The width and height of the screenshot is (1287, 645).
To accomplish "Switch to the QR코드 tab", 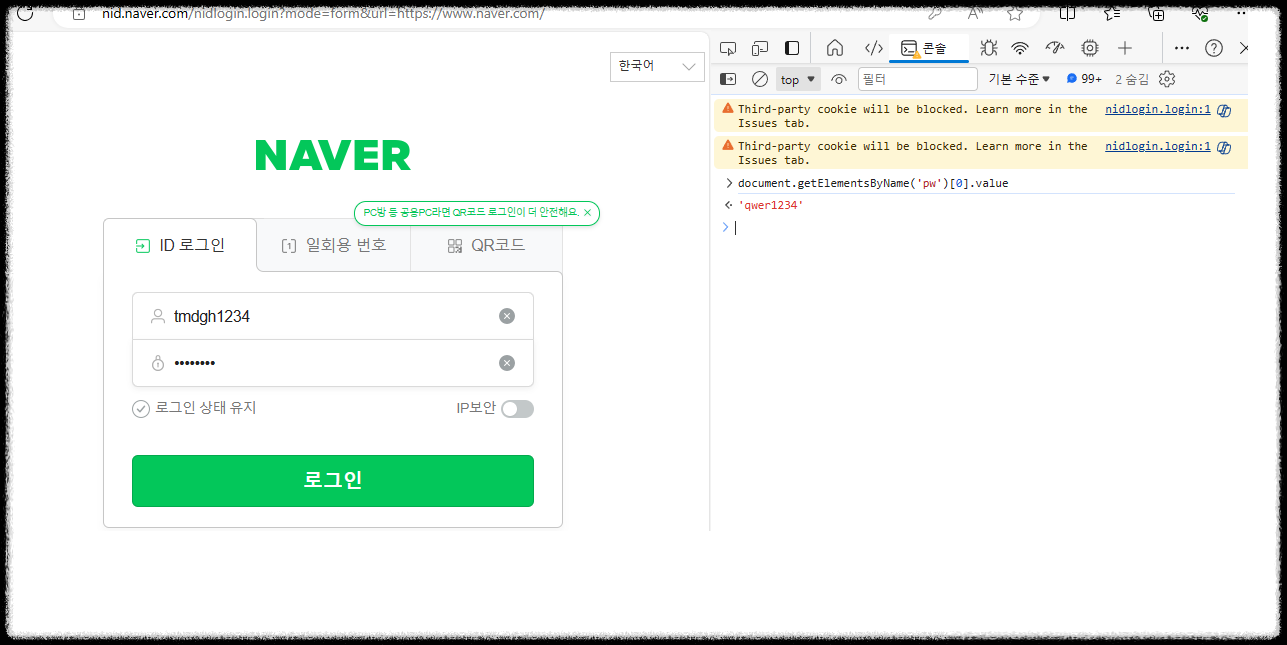I will 486,245.
